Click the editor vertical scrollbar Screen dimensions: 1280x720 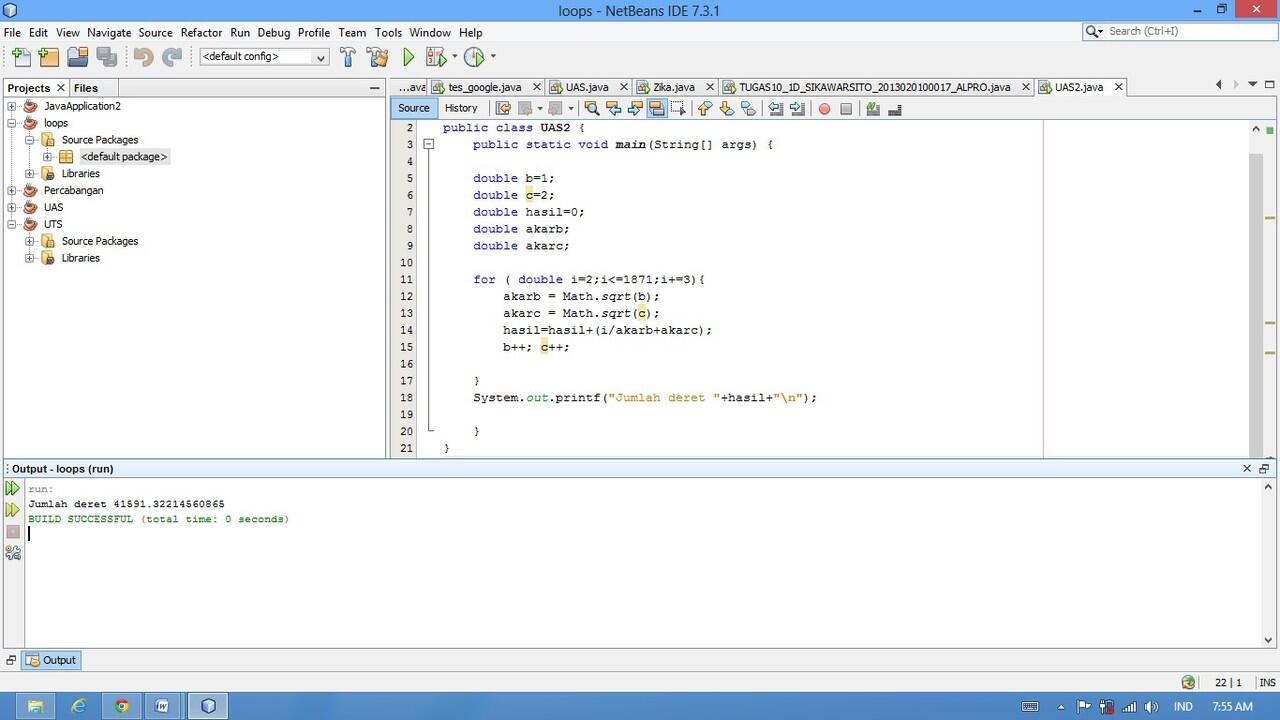point(1256,290)
